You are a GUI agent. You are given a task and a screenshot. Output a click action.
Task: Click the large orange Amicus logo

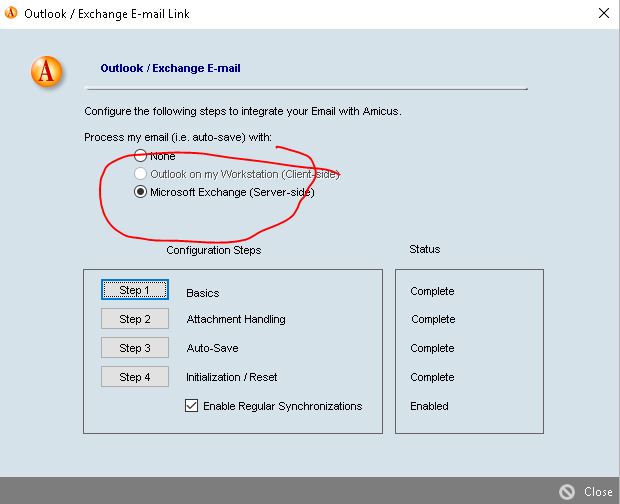click(47, 72)
